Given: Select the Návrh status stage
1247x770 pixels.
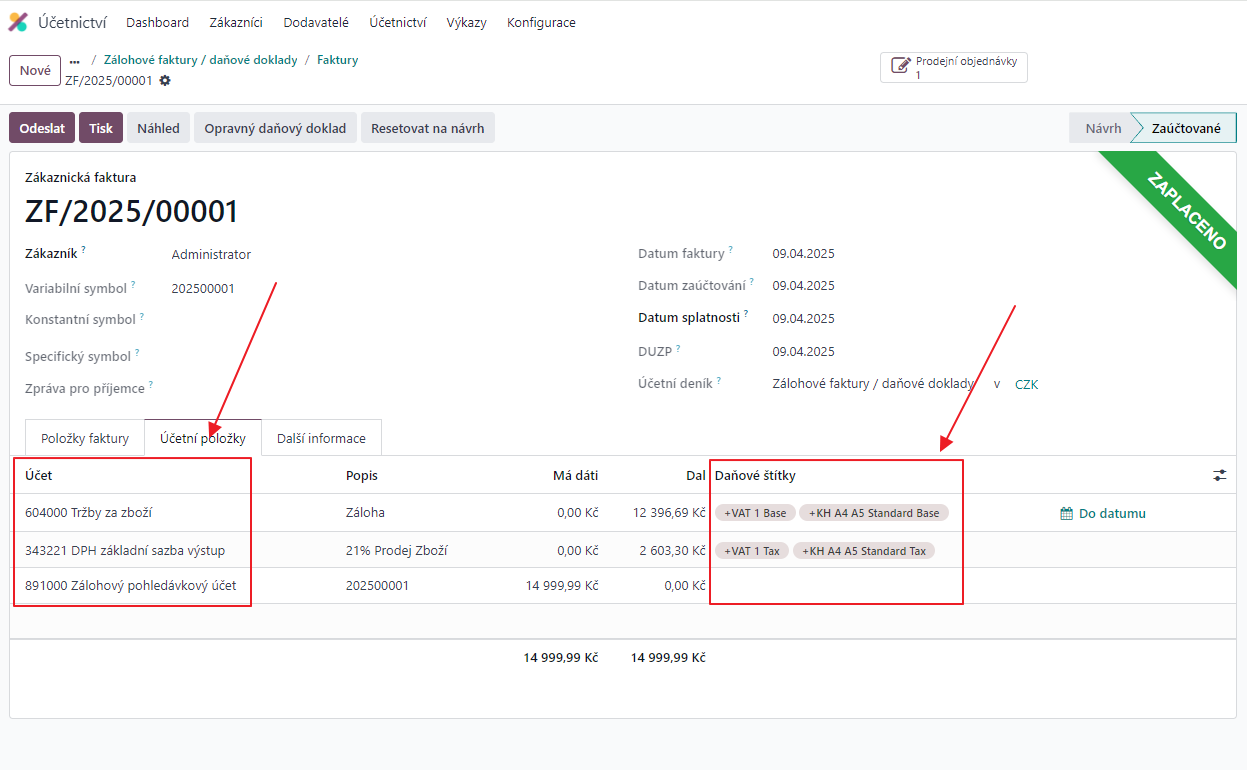Looking at the screenshot, I should point(1102,128).
